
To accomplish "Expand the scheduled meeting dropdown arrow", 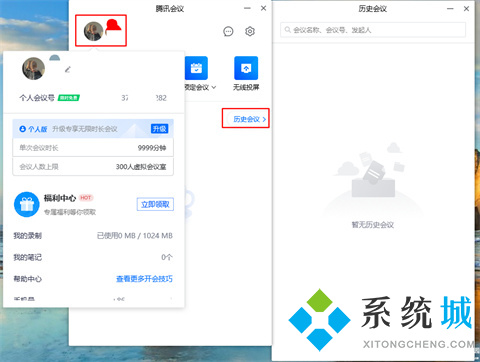I will [x=214, y=87].
